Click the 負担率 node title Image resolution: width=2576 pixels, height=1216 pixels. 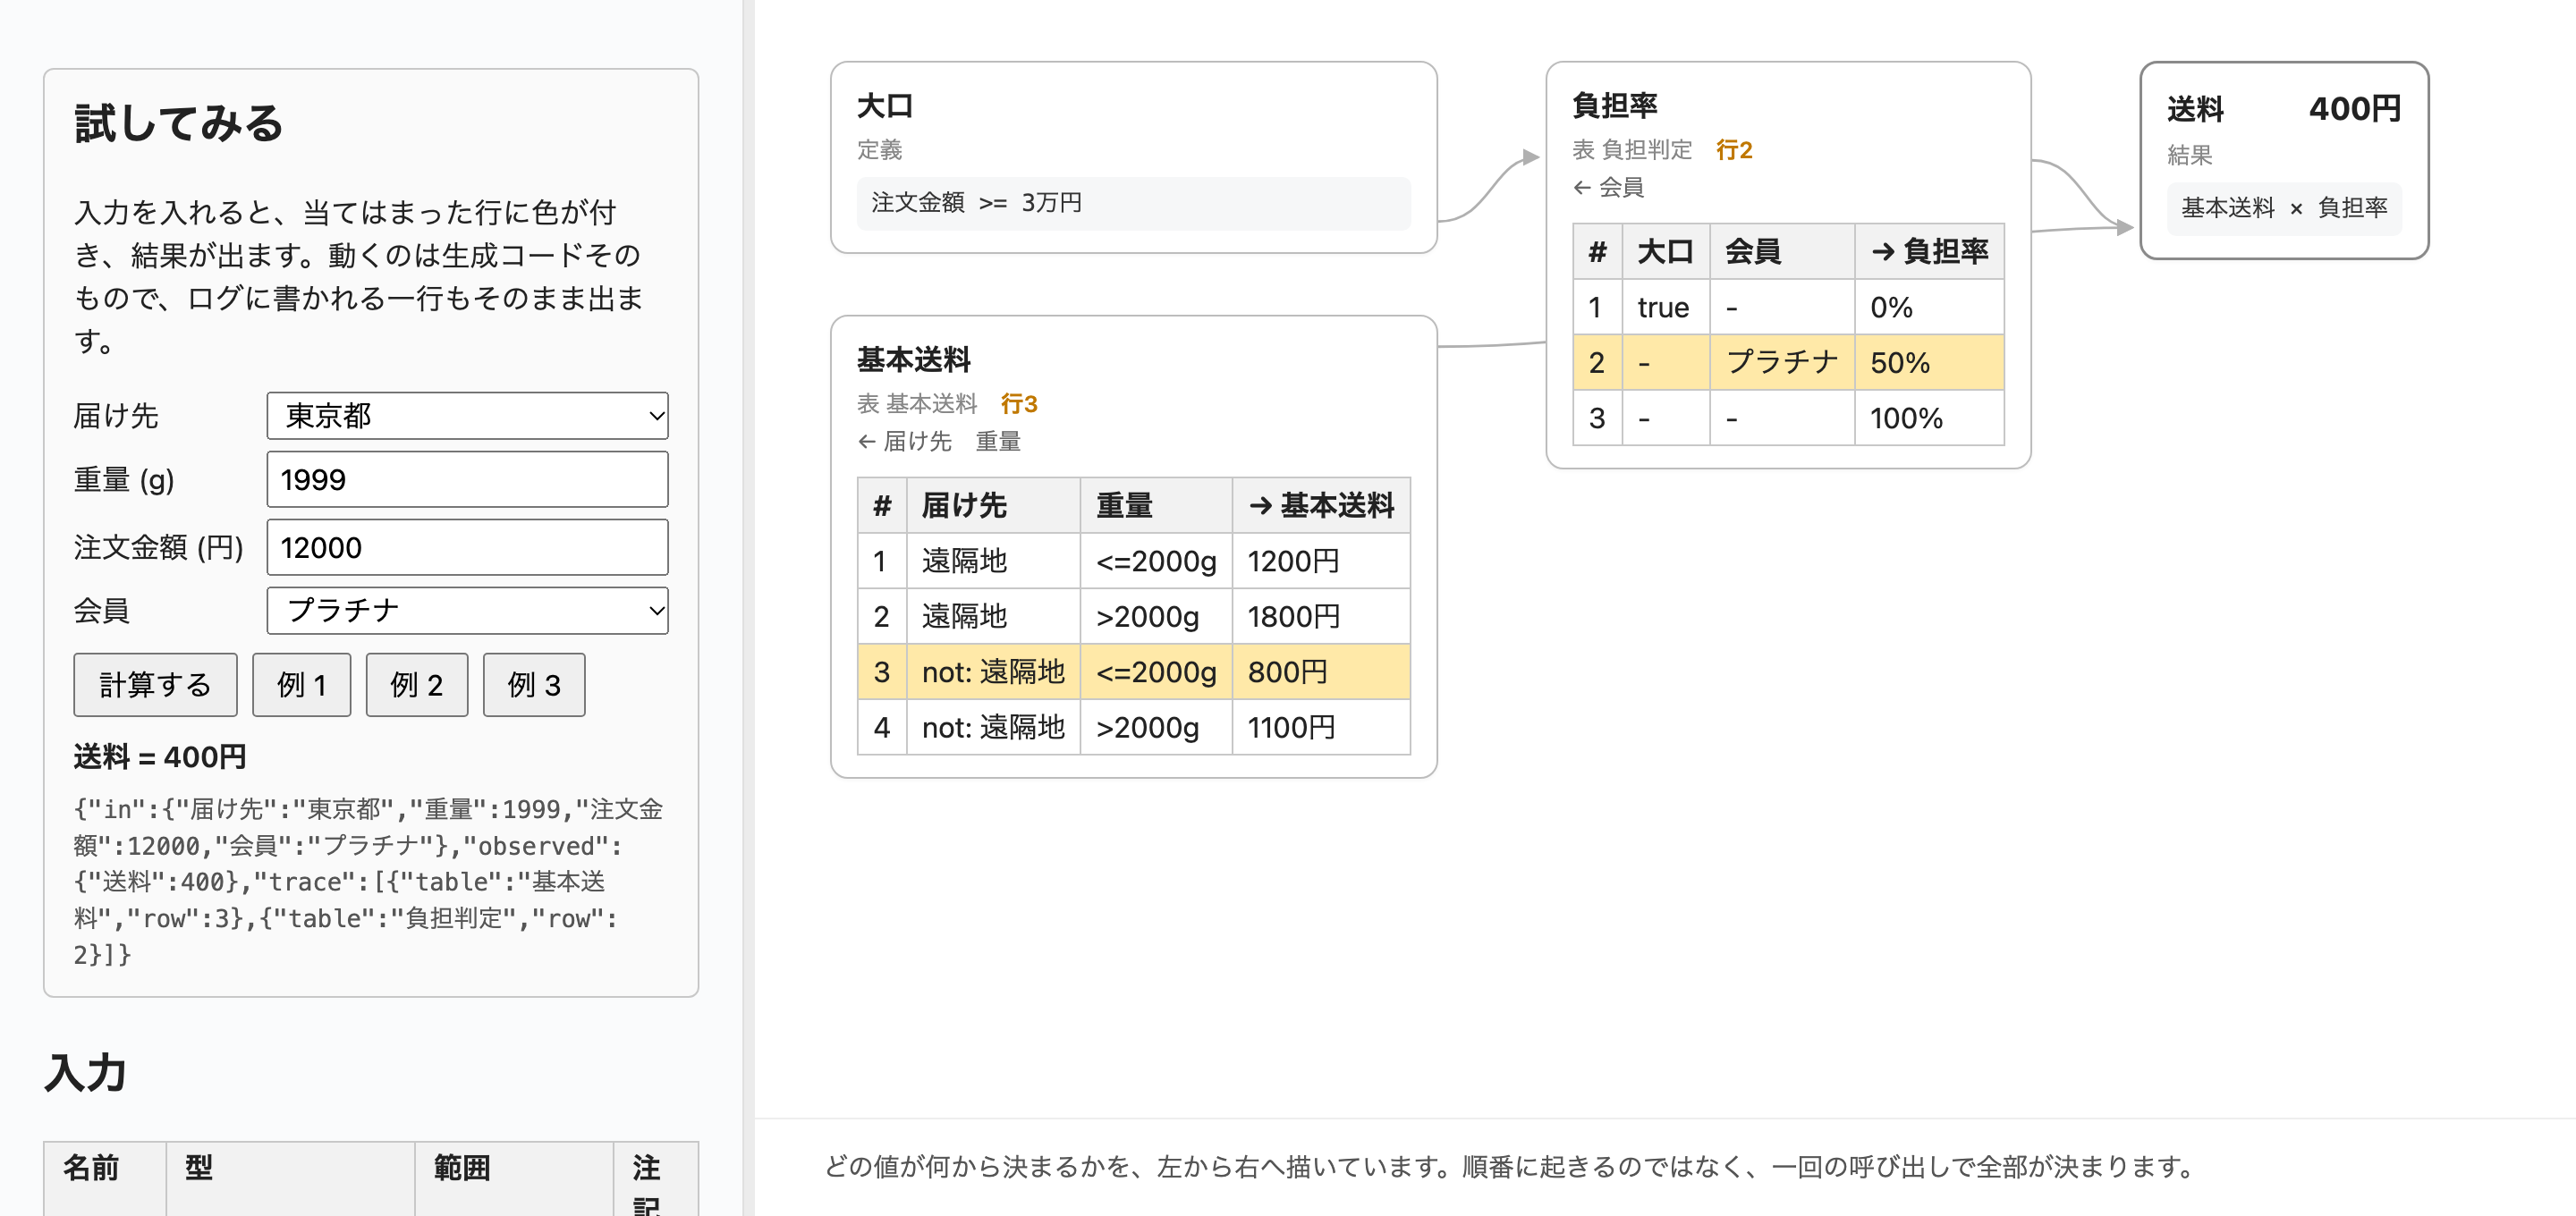(x=1615, y=105)
